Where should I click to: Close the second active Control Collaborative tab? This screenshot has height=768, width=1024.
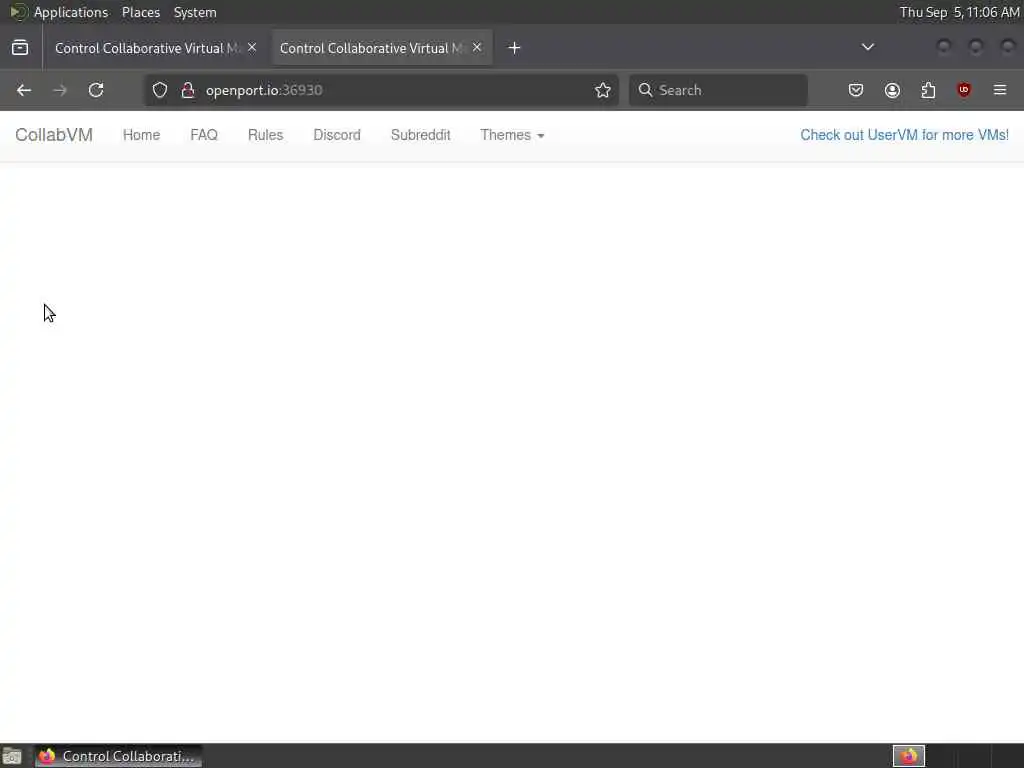[x=477, y=47]
